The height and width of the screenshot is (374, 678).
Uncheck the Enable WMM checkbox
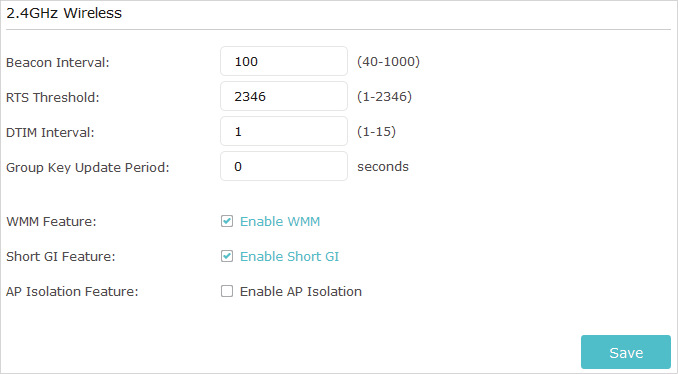pyautogui.click(x=227, y=221)
